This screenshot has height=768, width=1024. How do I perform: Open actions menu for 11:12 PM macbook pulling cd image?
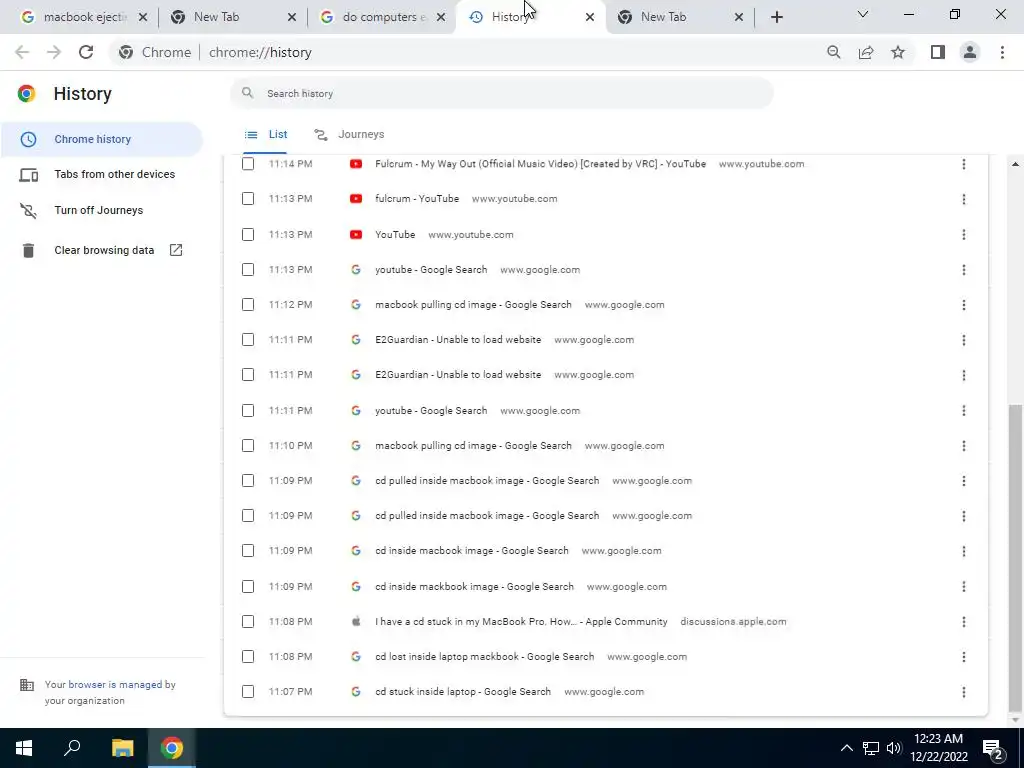point(964,305)
